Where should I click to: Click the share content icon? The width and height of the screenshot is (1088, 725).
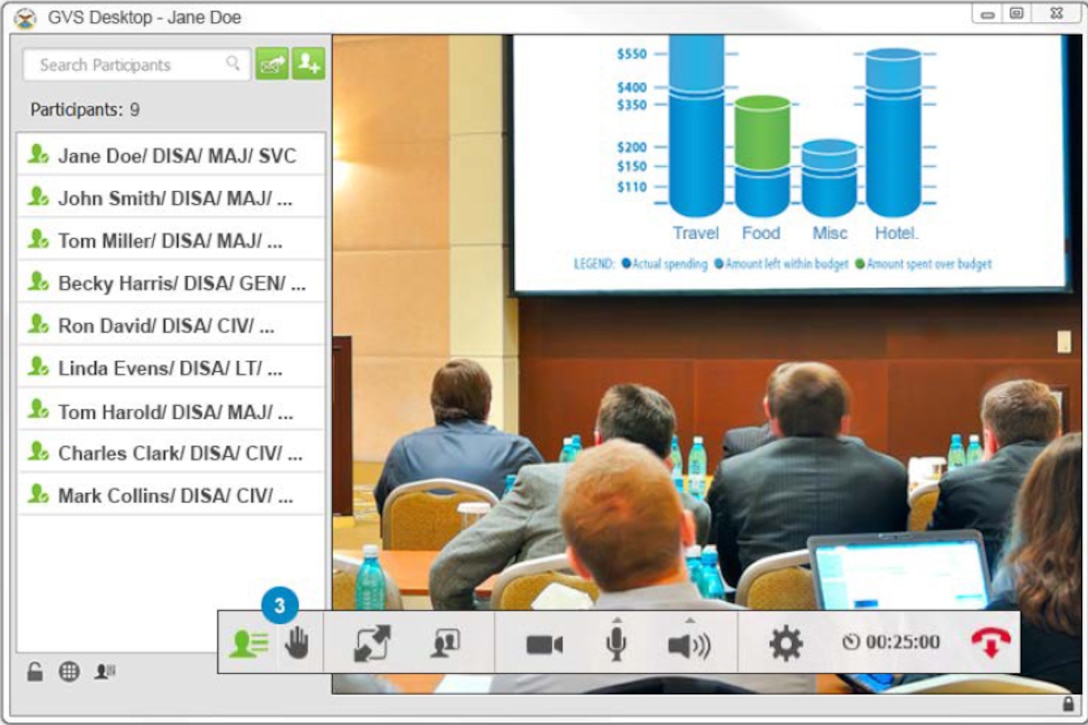pyautogui.click(x=444, y=644)
